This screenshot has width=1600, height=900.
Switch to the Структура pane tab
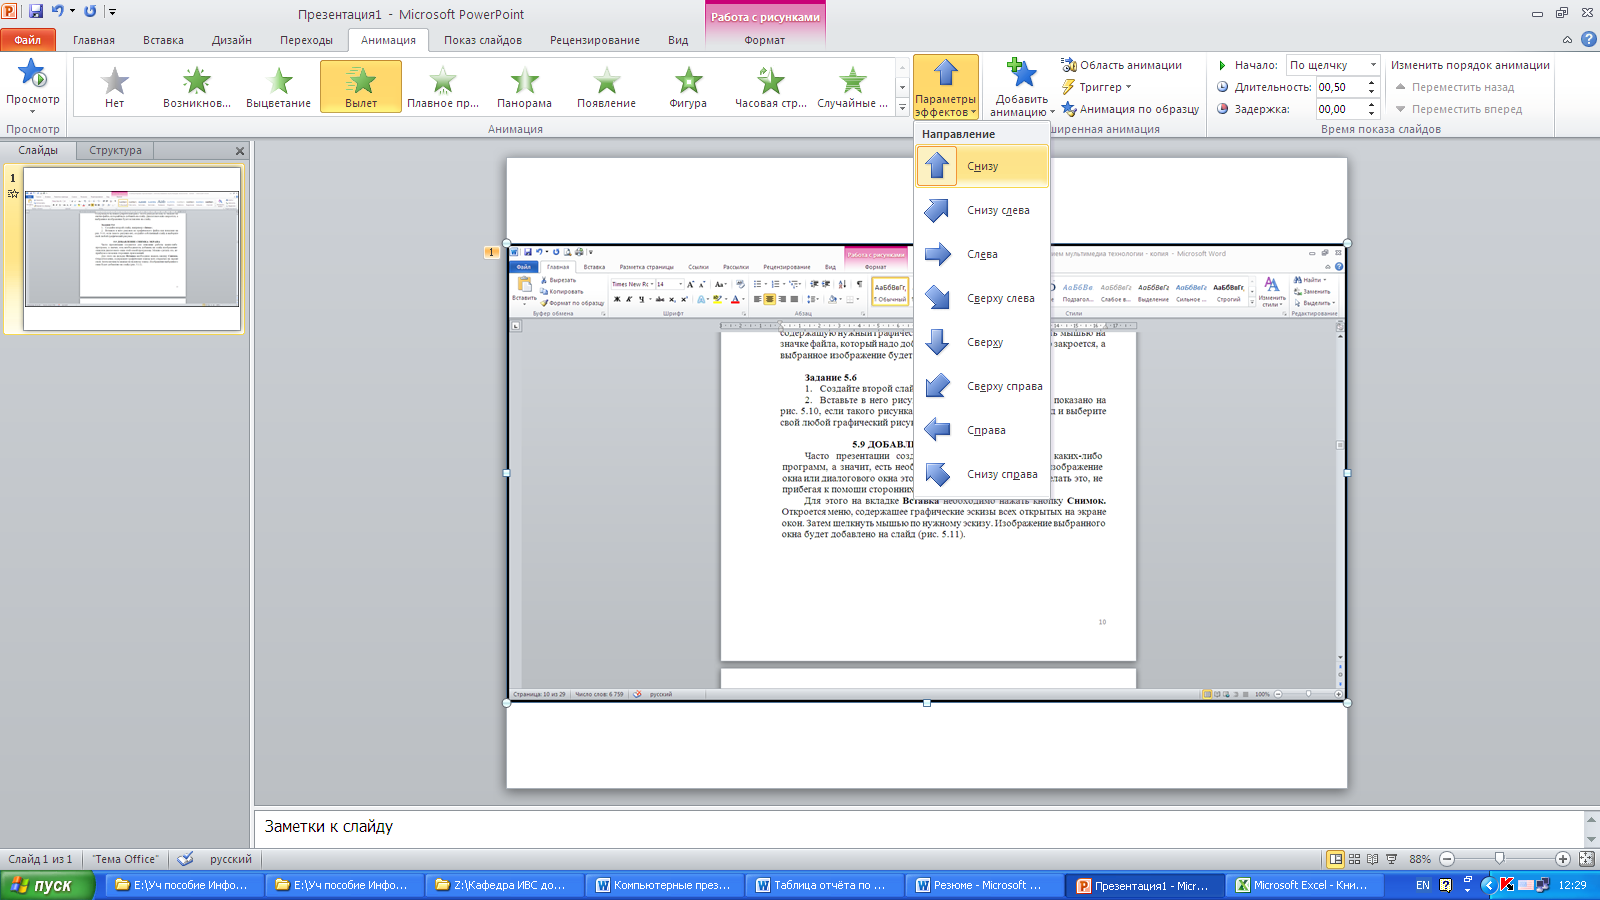[x=115, y=150]
